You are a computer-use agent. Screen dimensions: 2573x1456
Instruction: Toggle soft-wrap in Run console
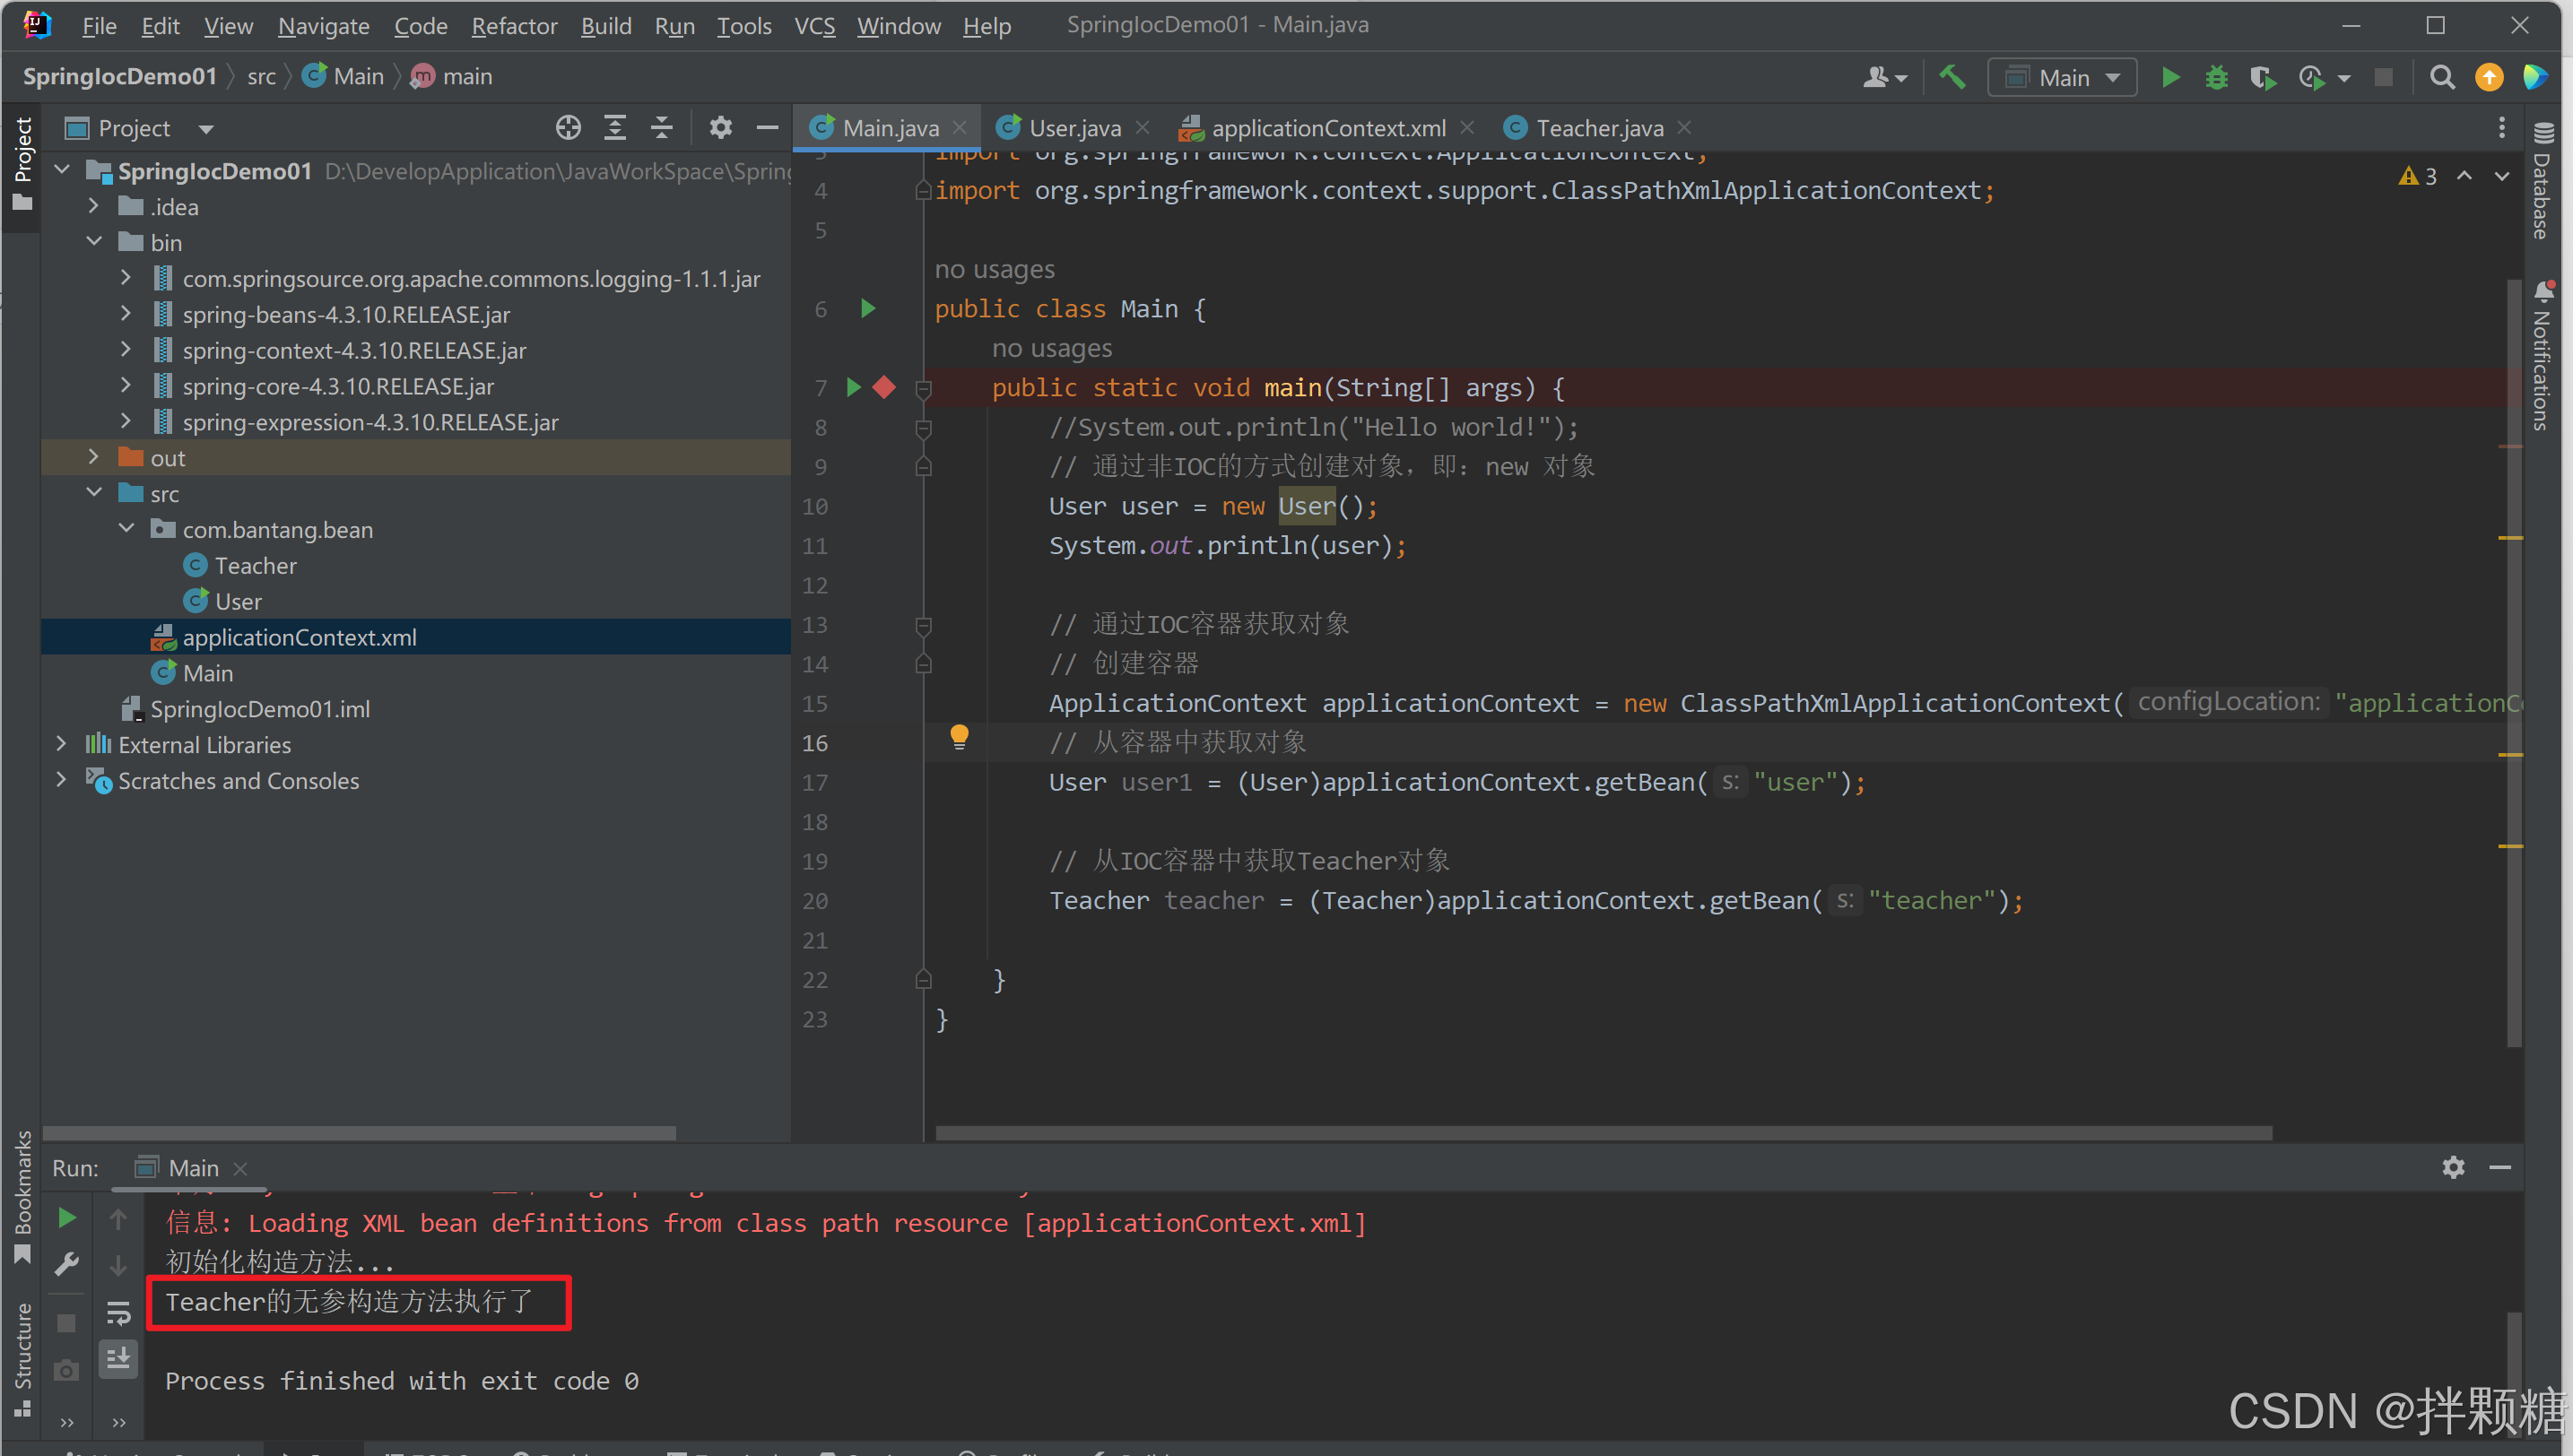118,1313
